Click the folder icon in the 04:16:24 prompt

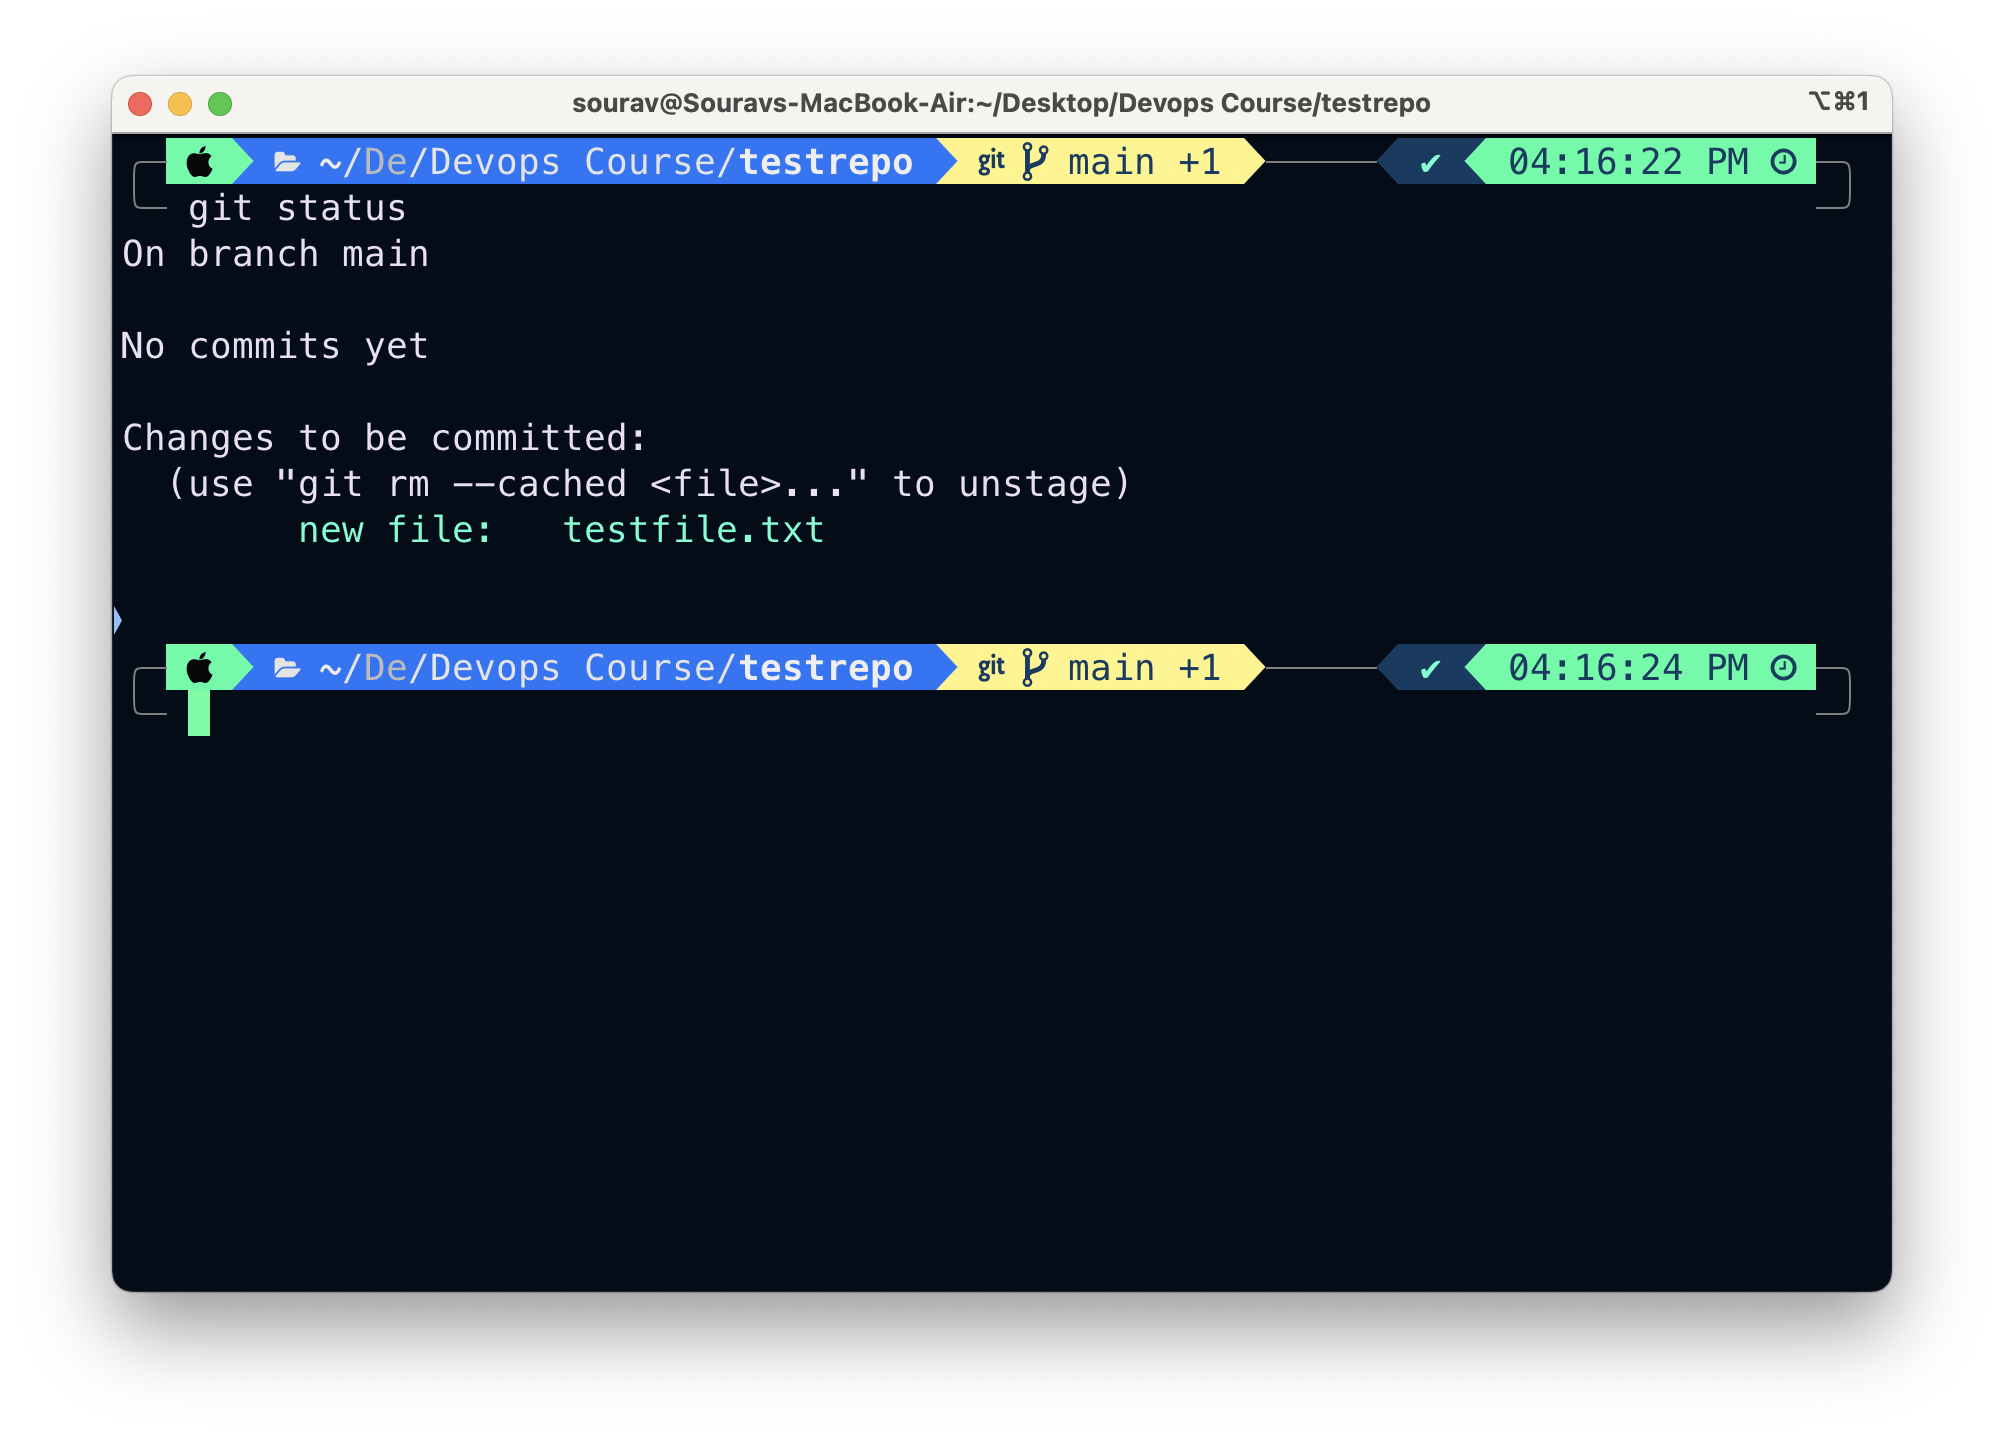[x=287, y=668]
